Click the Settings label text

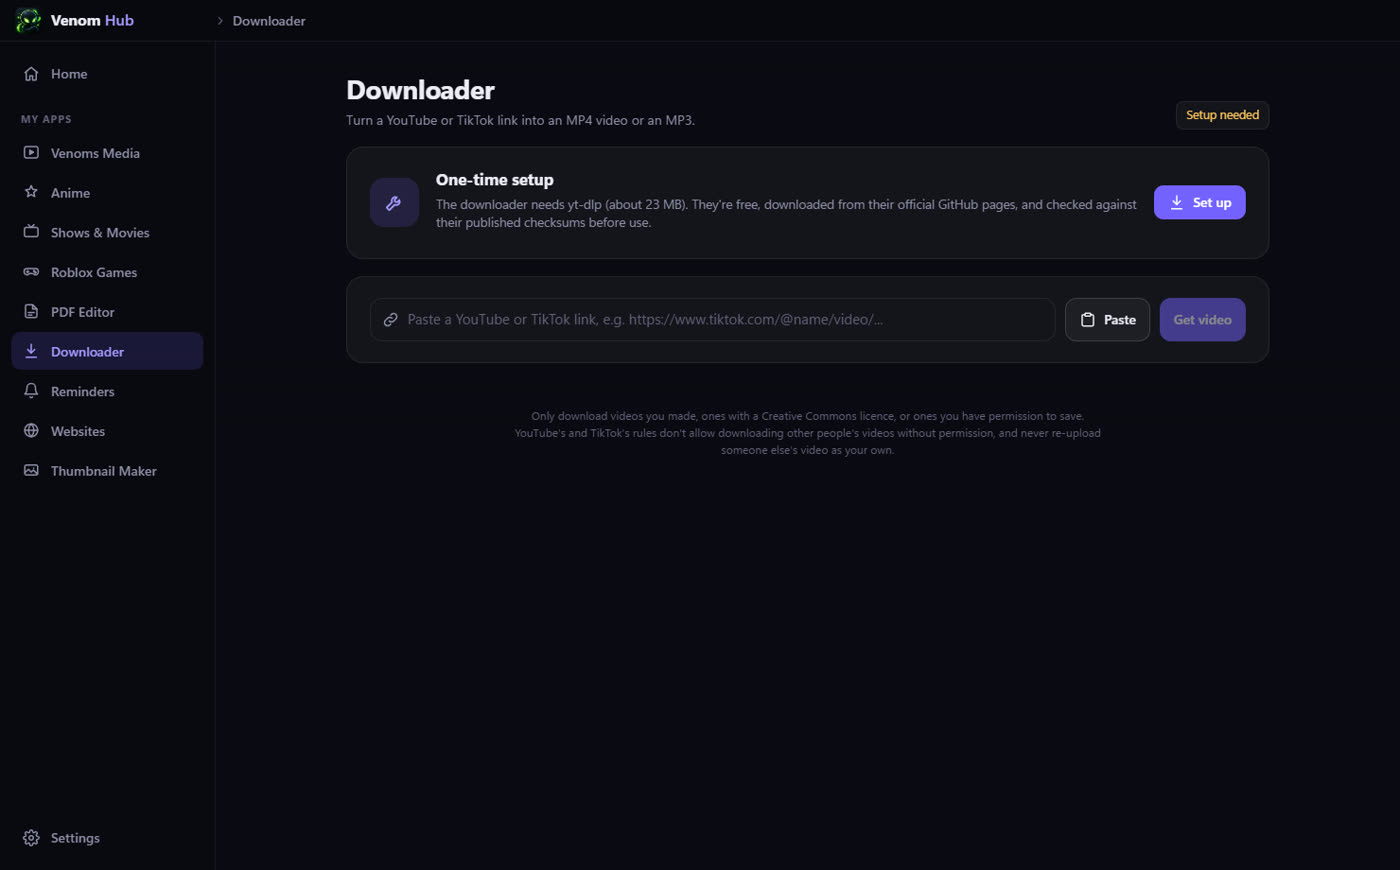tap(75, 838)
